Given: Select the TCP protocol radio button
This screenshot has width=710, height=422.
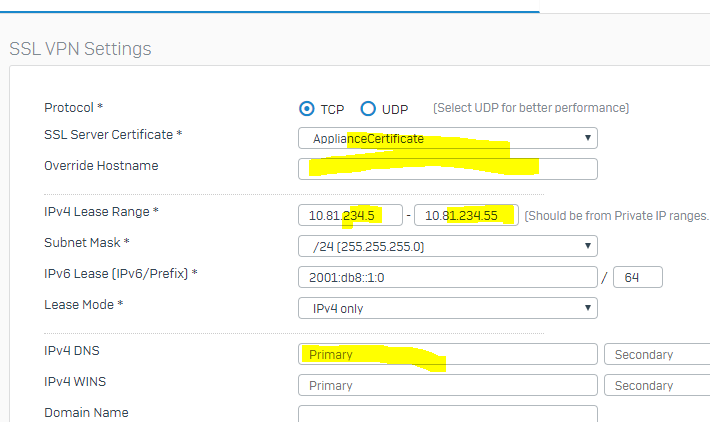Looking at the screenshot, I should (307, 109).
